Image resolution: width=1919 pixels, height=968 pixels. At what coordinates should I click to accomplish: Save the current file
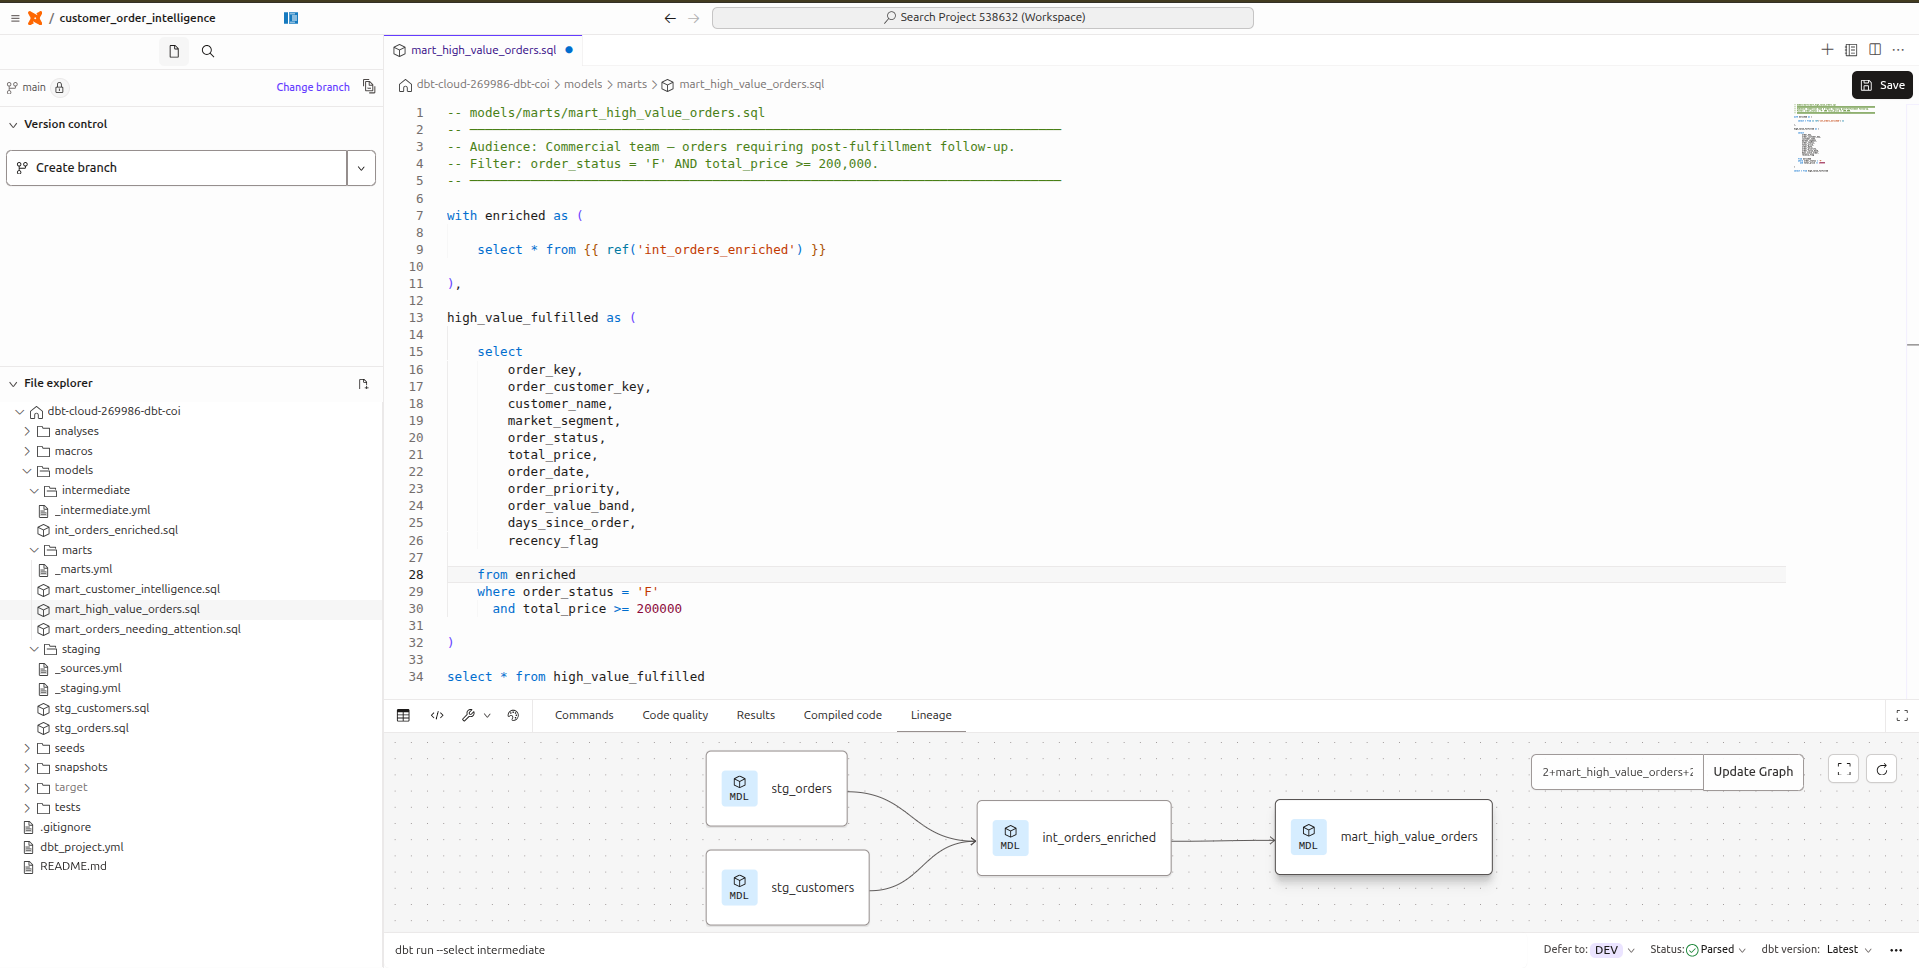click(1882, 85)
